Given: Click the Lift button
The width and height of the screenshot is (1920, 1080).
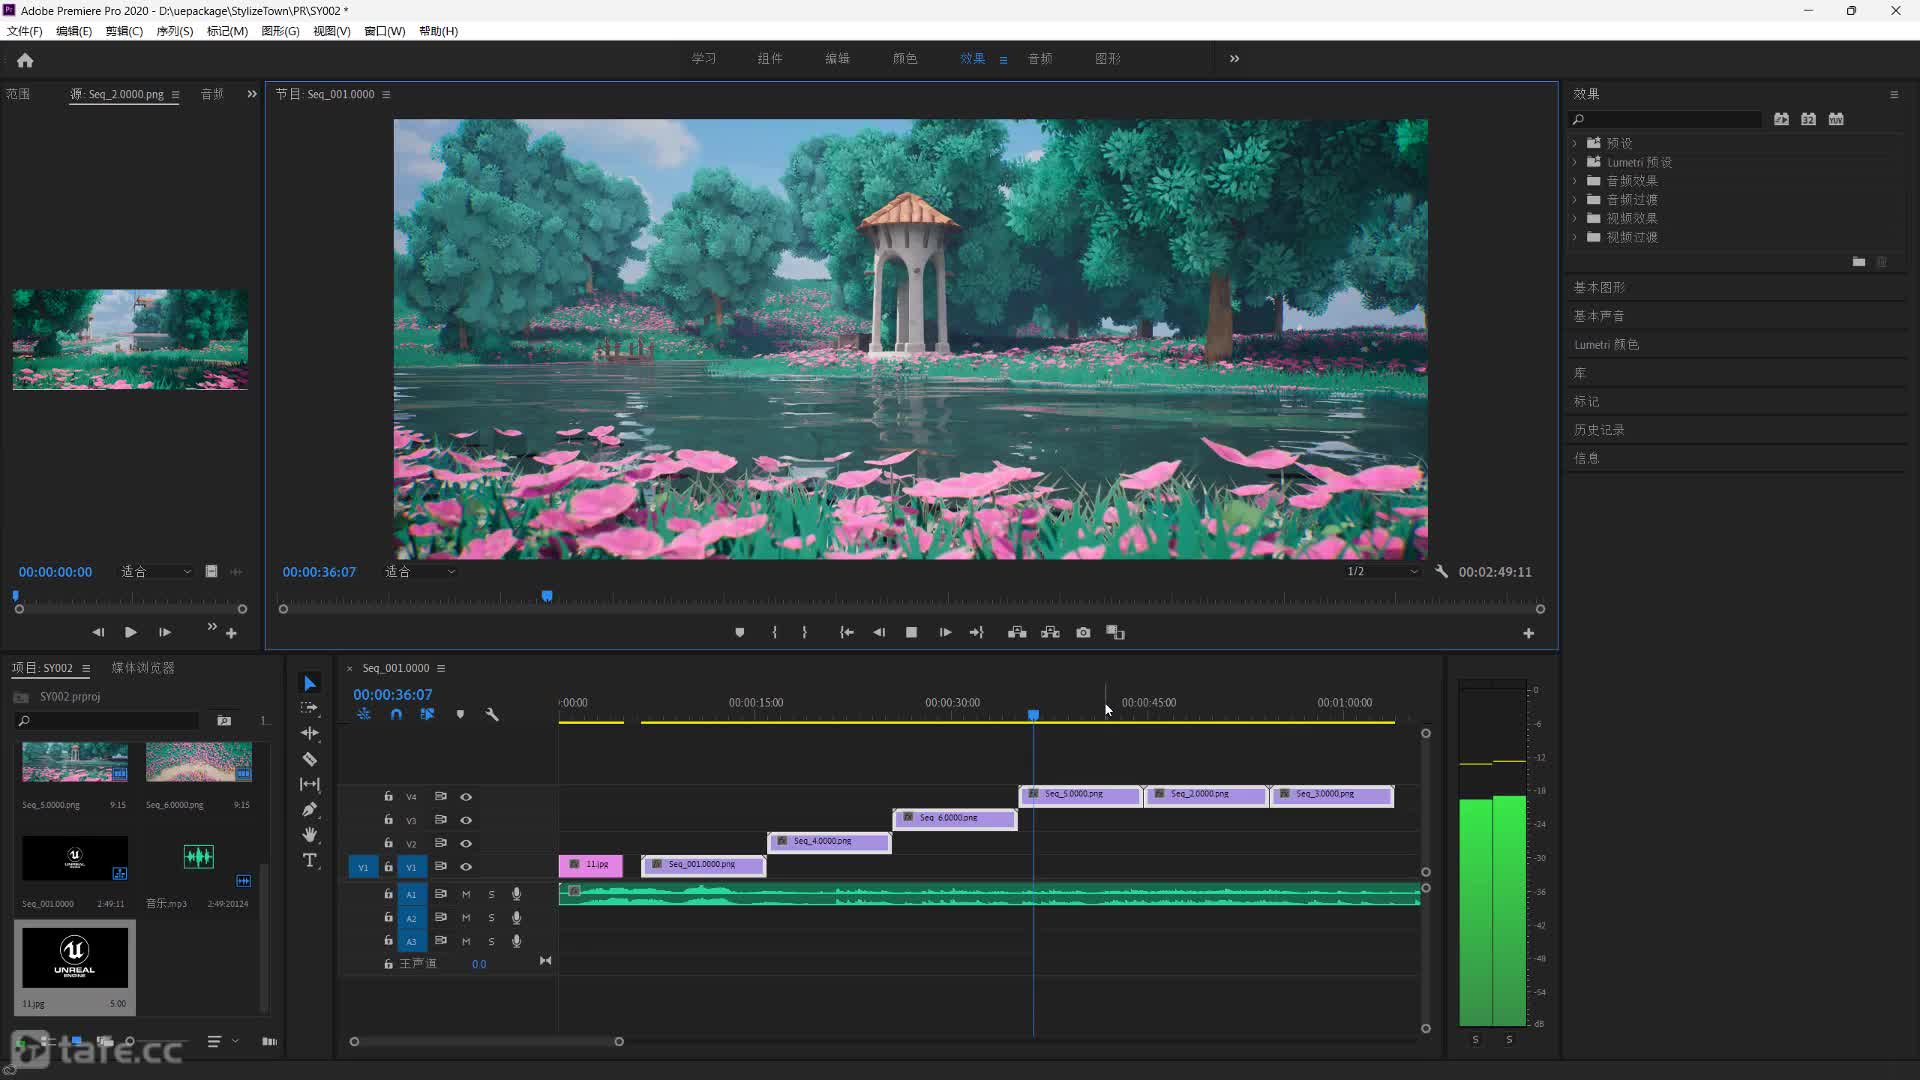Looking at the screenshot, I should click(x=1017, y=633).
